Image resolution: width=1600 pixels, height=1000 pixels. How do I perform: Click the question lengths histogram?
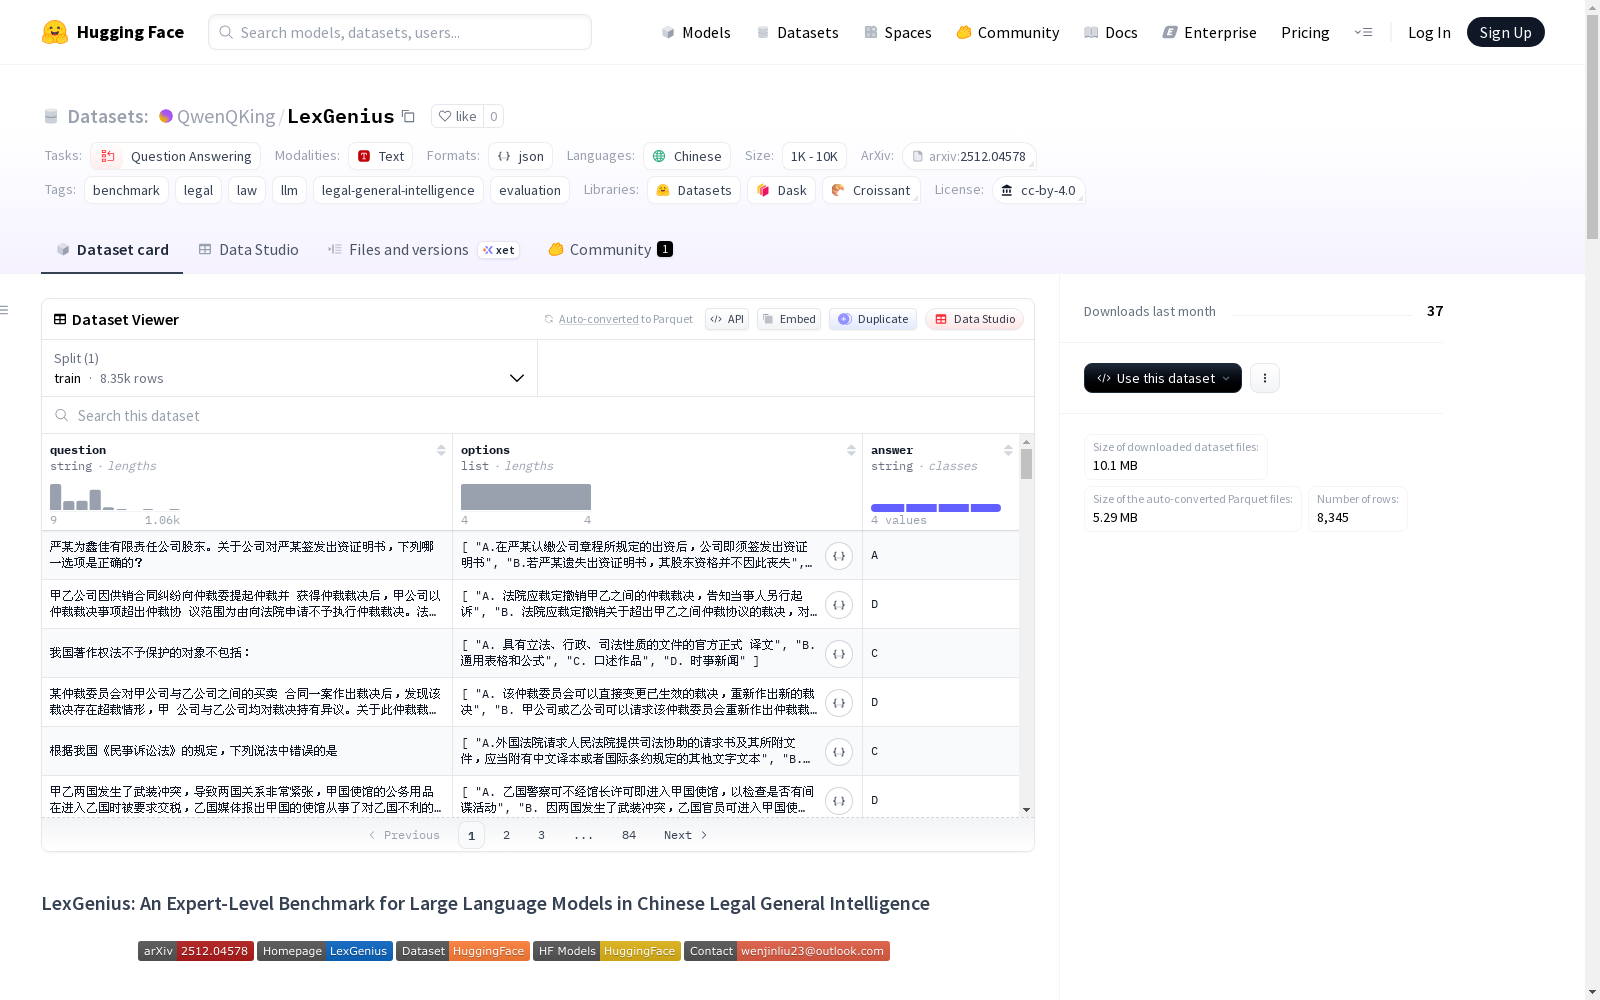[x=115, y=497]
